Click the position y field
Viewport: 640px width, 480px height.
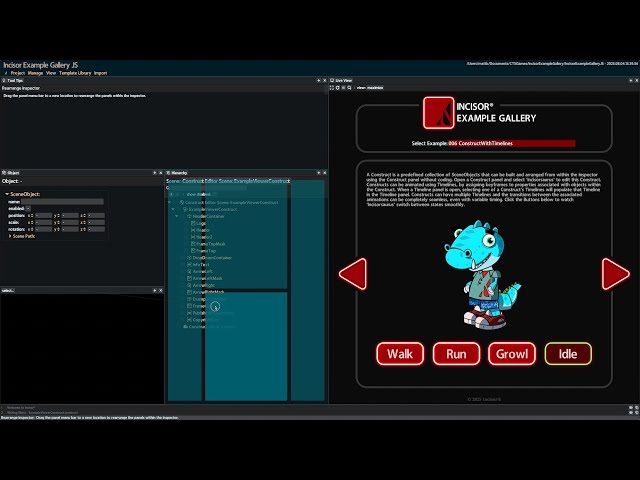pyautogui.click(x=70, y=216)
